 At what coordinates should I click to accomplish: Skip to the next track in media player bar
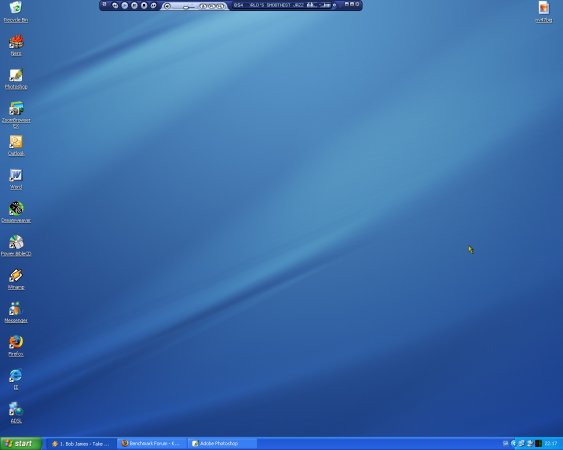(x=153, y=5)
